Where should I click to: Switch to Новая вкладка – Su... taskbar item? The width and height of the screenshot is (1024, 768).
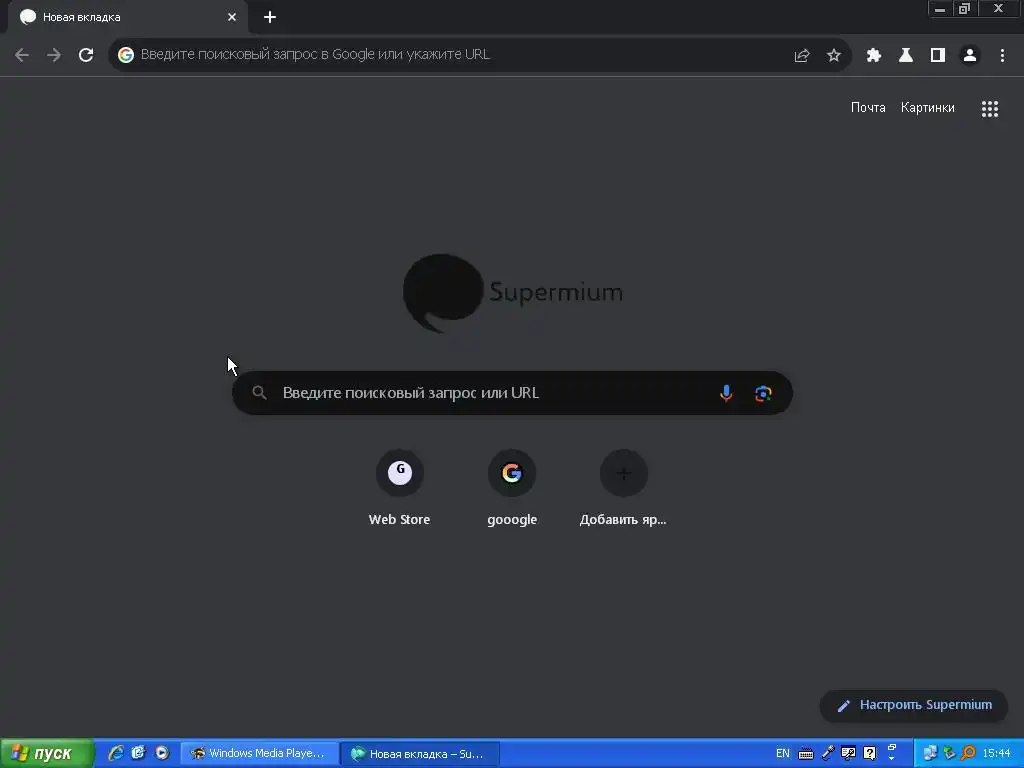point(420,754)
